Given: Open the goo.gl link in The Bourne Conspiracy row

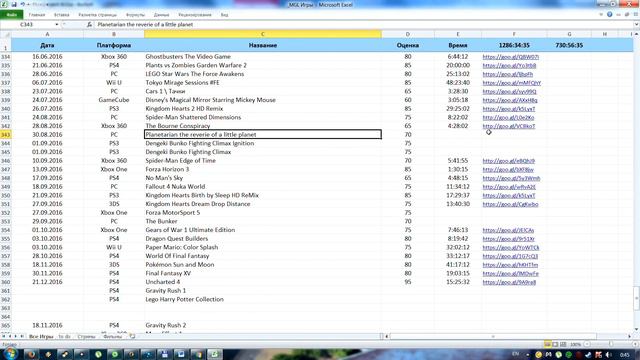Looking at the screenshot, I should pos(509,126).
